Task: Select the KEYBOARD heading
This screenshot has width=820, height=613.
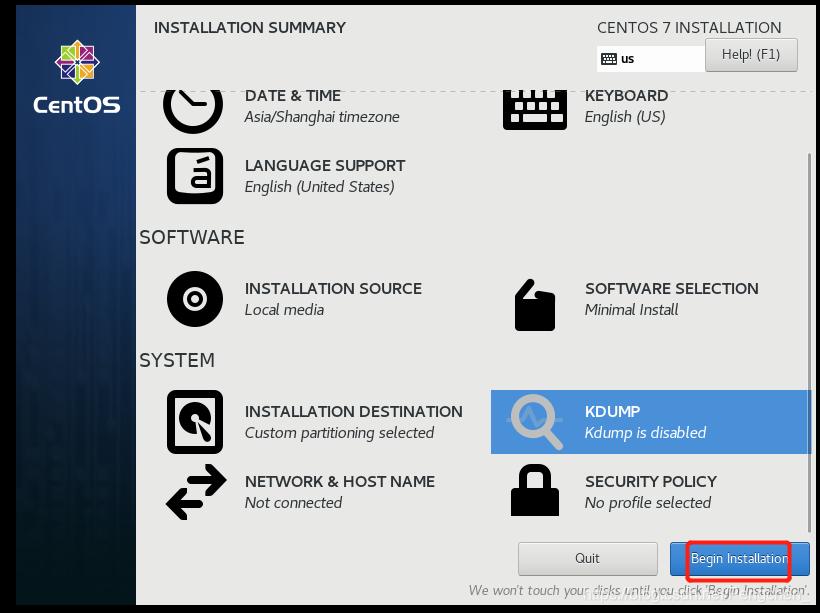Action: [626, 96]
